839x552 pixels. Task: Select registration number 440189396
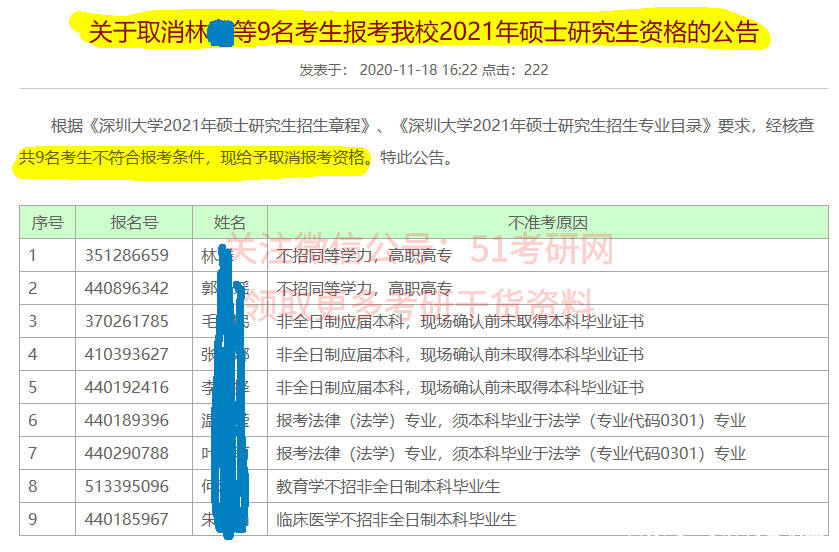(126, 420)
